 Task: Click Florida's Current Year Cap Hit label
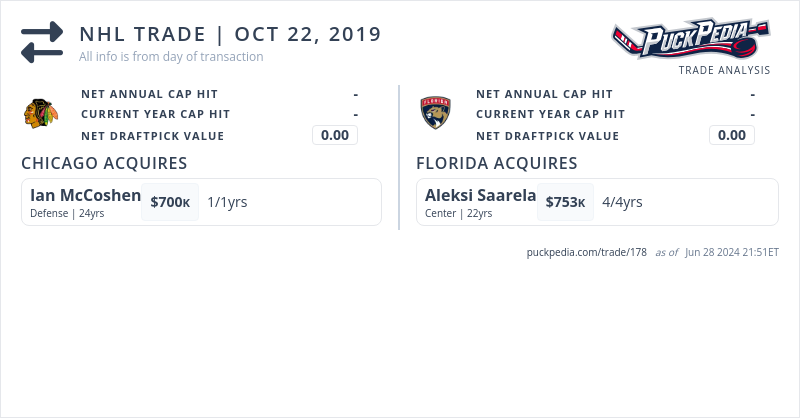click(x=550, y=114)
